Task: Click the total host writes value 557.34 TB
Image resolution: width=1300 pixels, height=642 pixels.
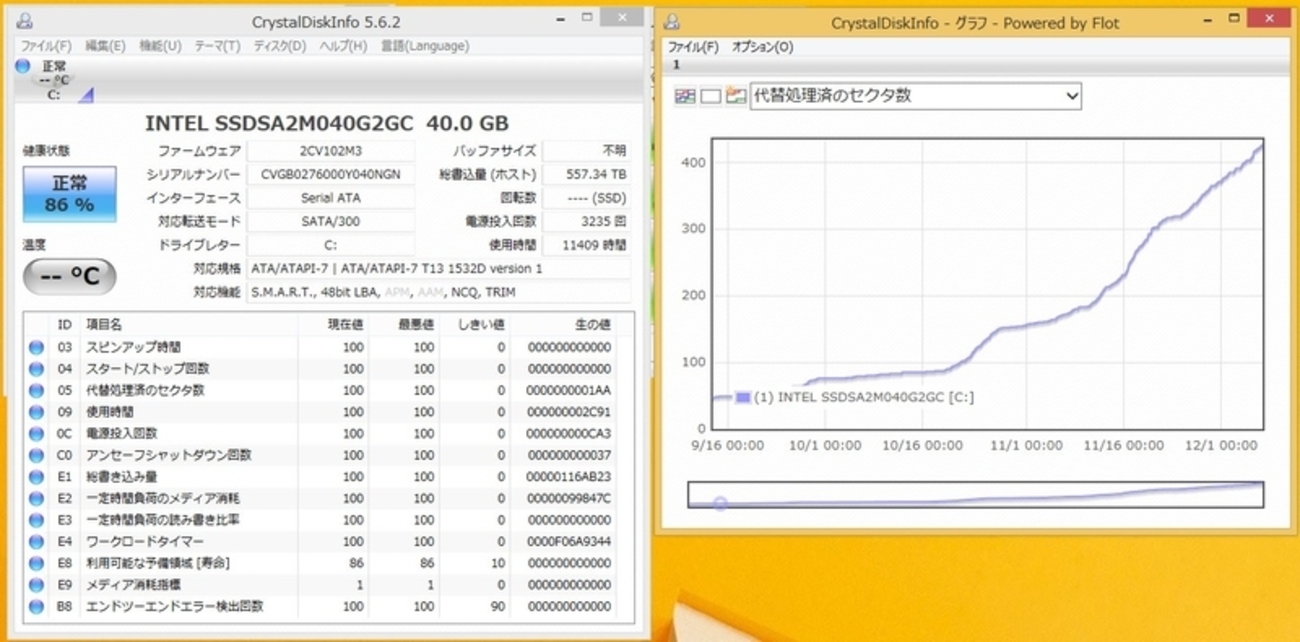Action: 587,174
